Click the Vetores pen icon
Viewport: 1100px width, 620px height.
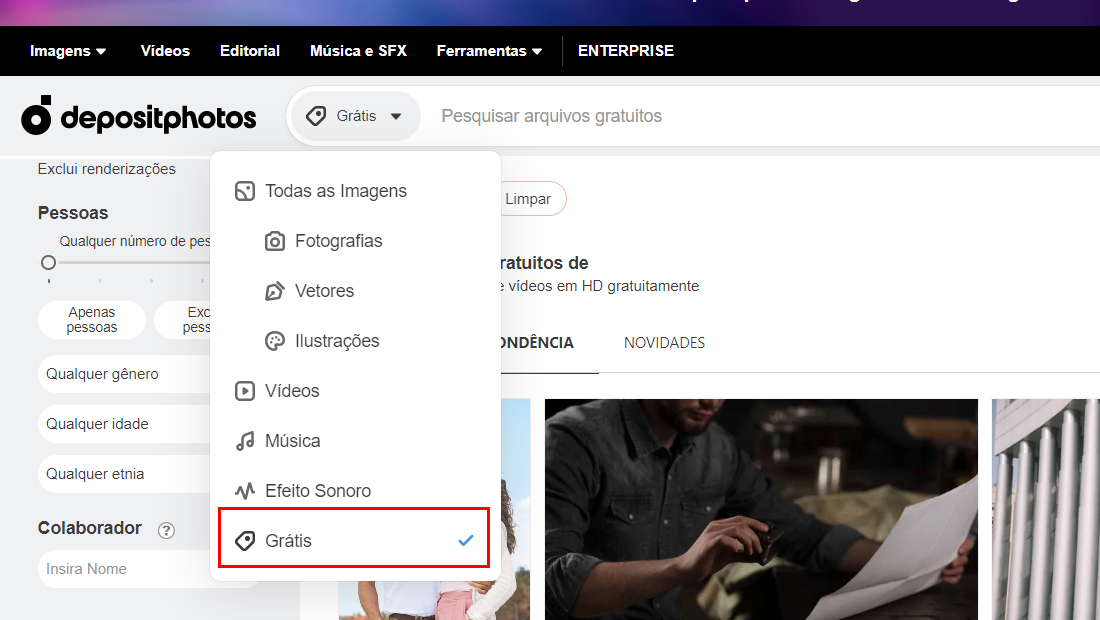[x=275, y=290]
